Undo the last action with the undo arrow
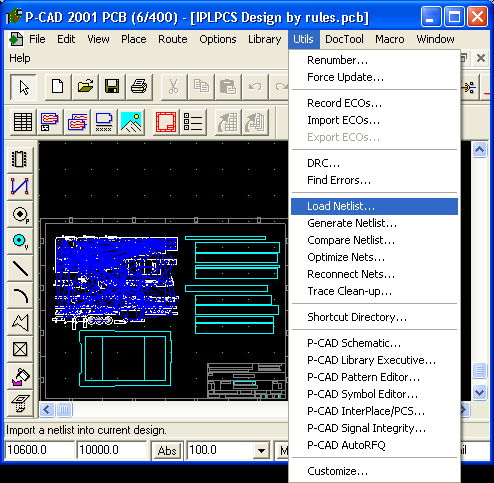The height and width of the screenshot is (483, 494). point(255,87)
